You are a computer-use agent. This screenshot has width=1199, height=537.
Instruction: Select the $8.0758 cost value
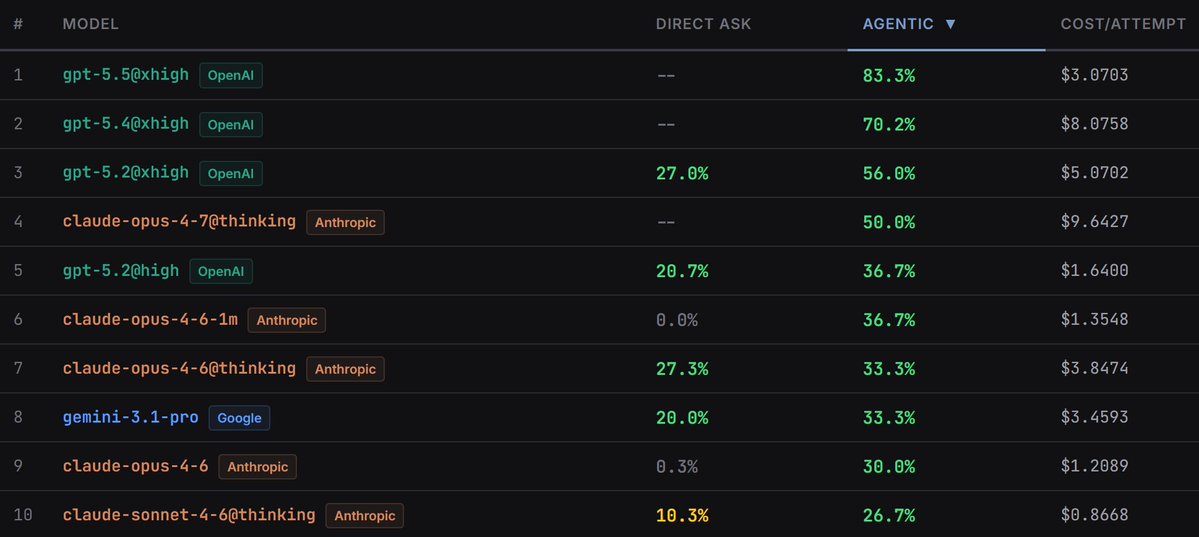coord(1094,125)
